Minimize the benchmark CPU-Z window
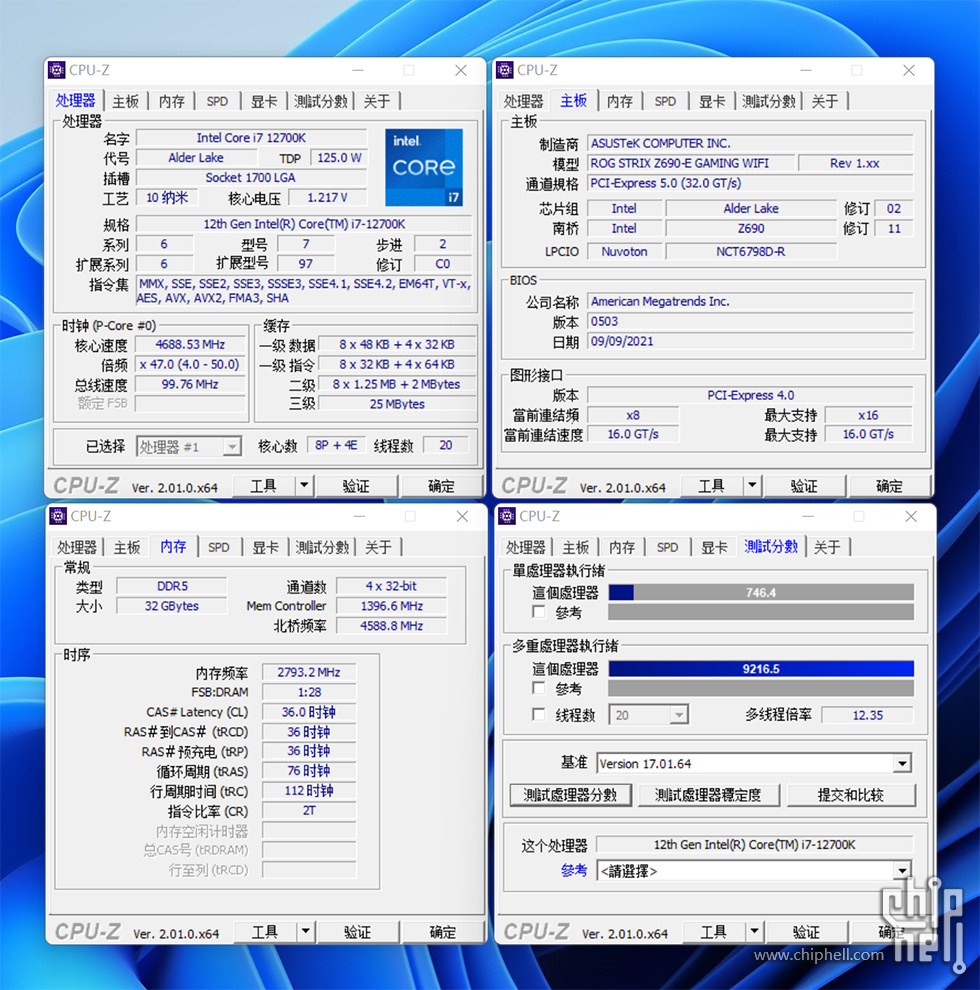Image resolution: width=980 pixels, height=990 pixels. tap(808, 516)
